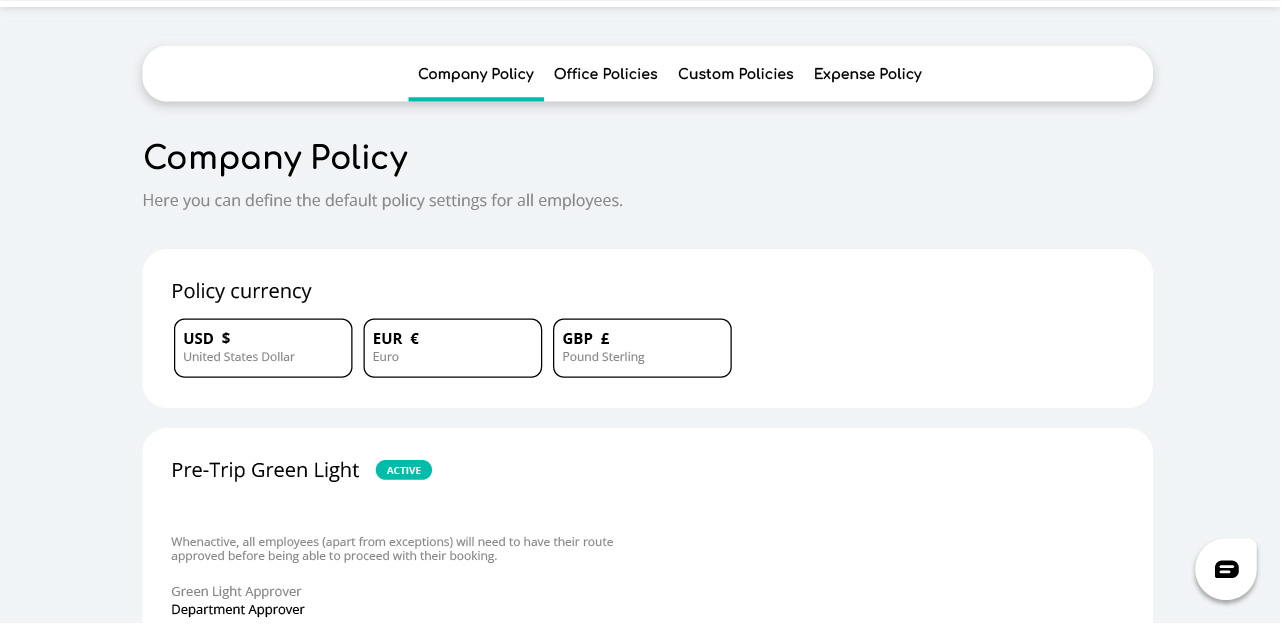
Task: Set GBP Pound Sterling as policy currency
Action: coord(641,347)
